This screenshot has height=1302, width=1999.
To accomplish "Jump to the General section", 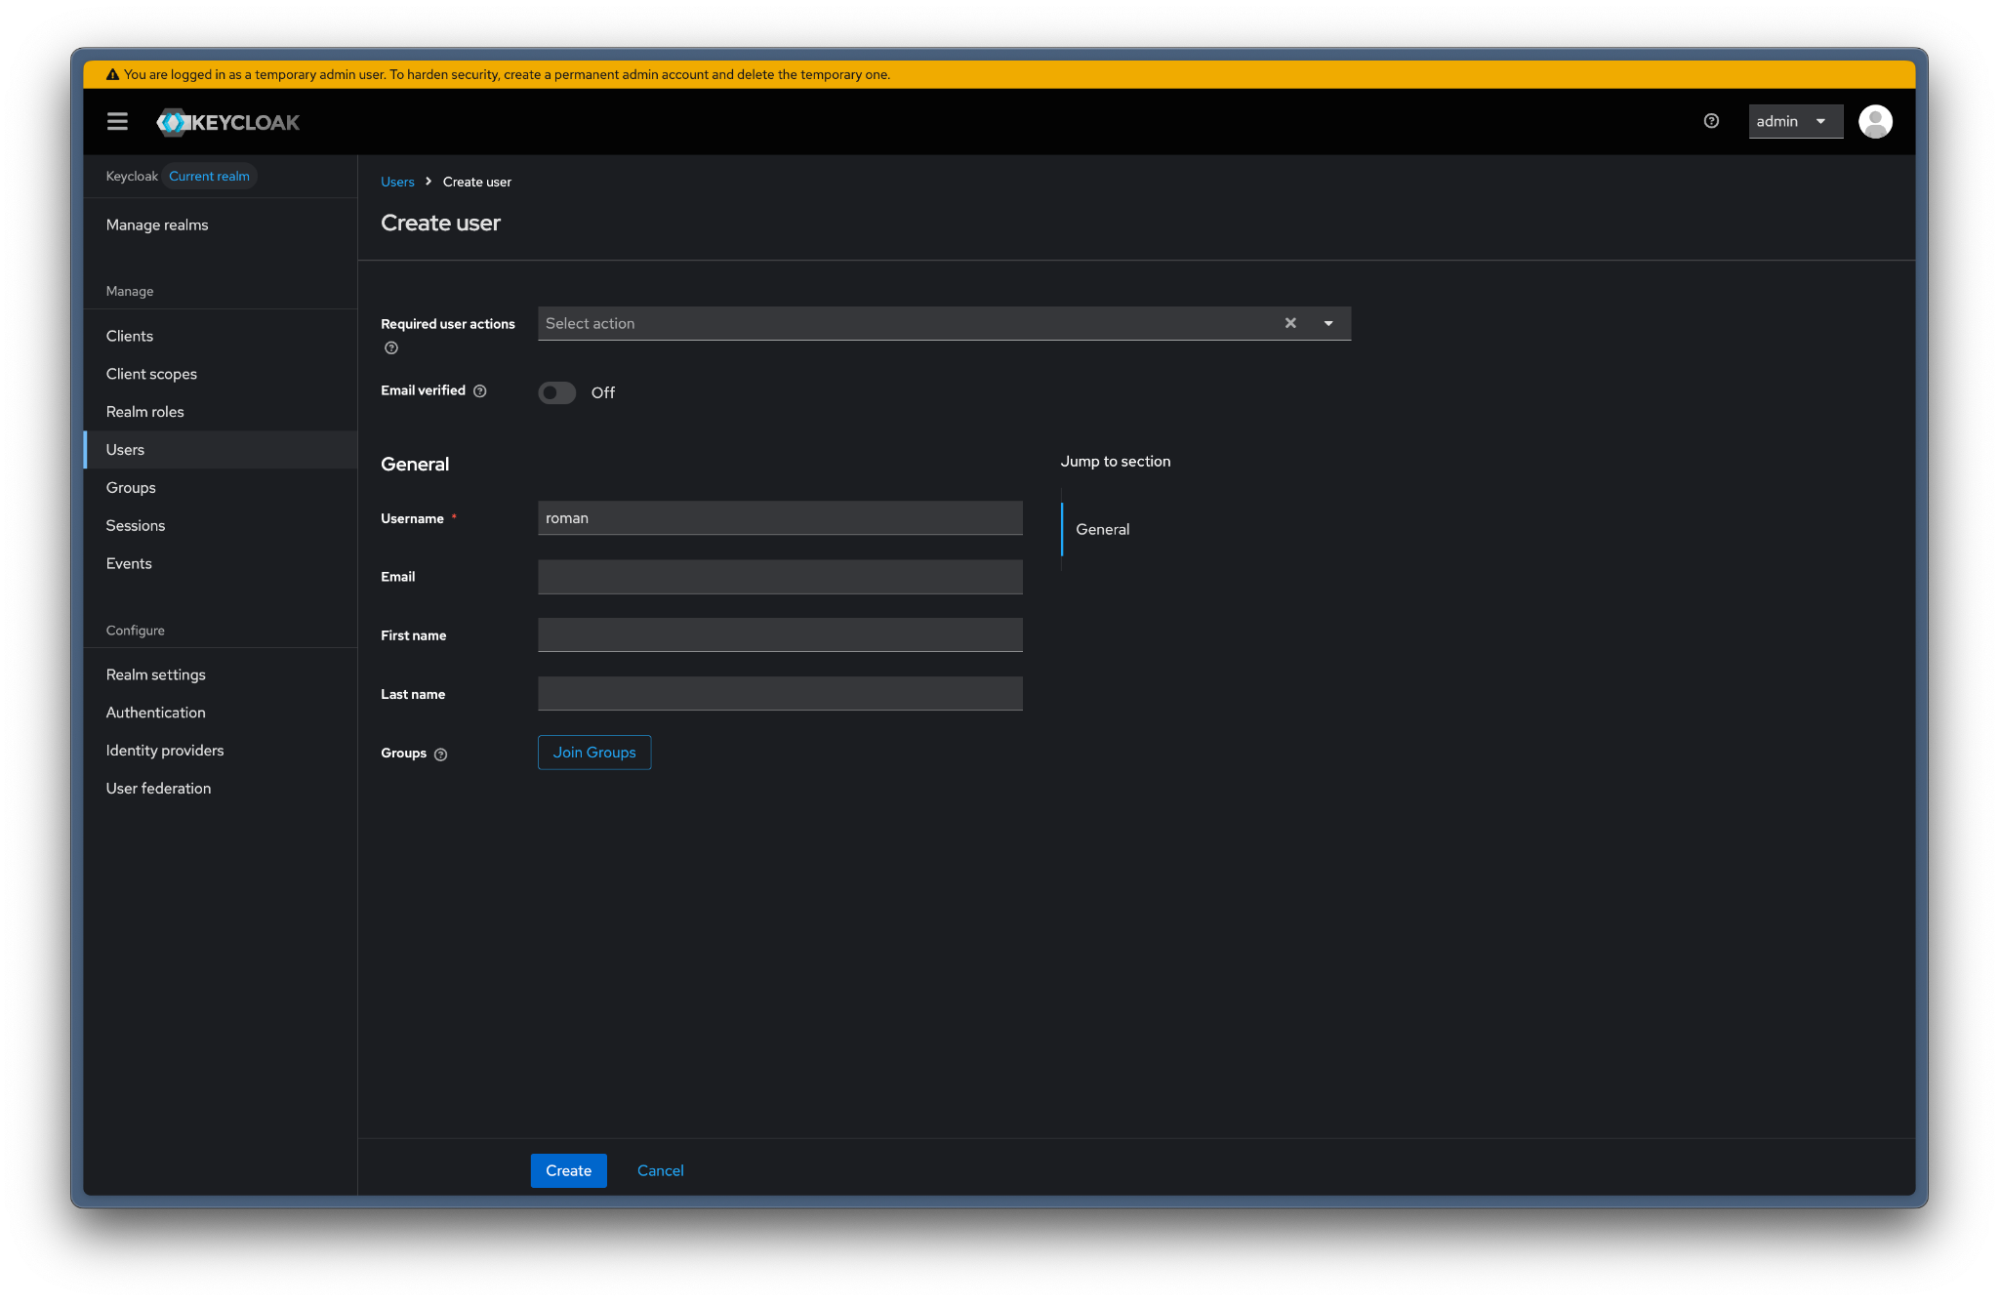I will coord(1102,530).
